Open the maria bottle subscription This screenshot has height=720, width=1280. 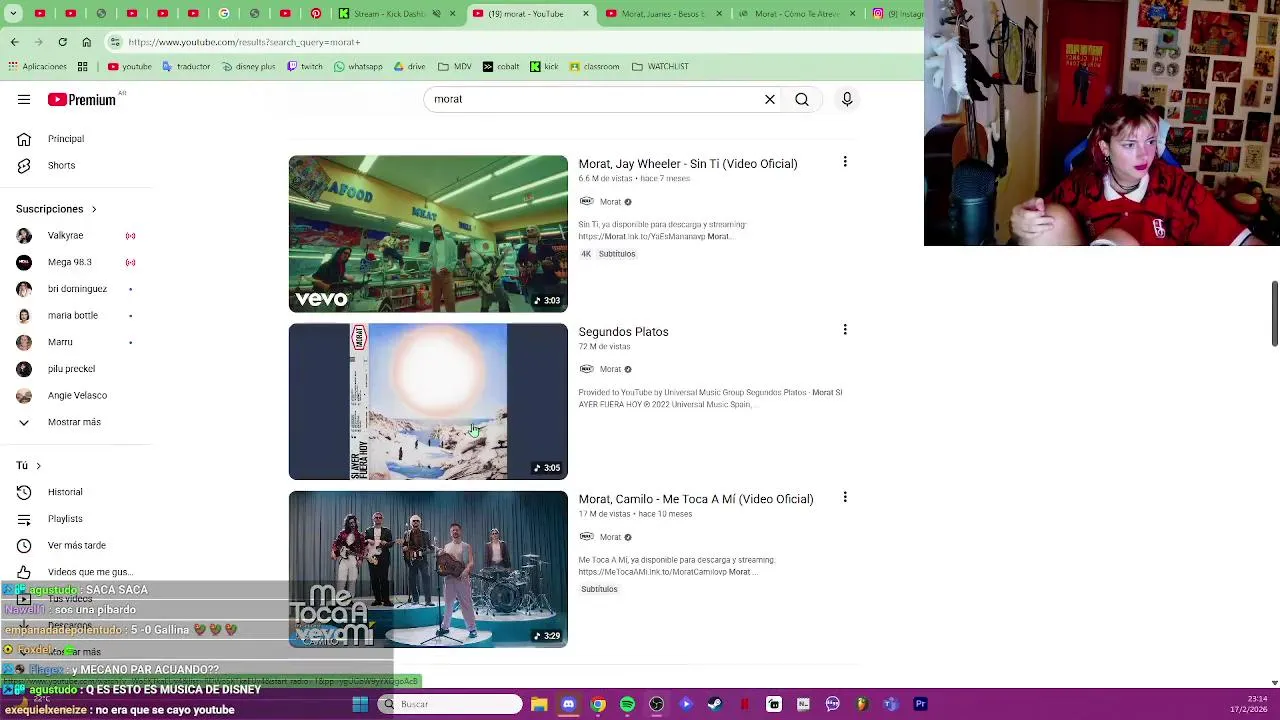pyautogui.click(x=72, y=316)
